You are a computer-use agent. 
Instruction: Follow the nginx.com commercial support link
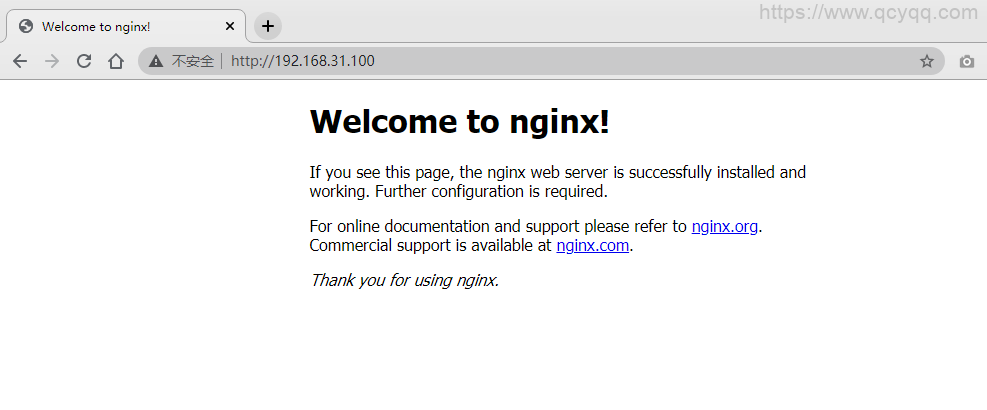592,245
